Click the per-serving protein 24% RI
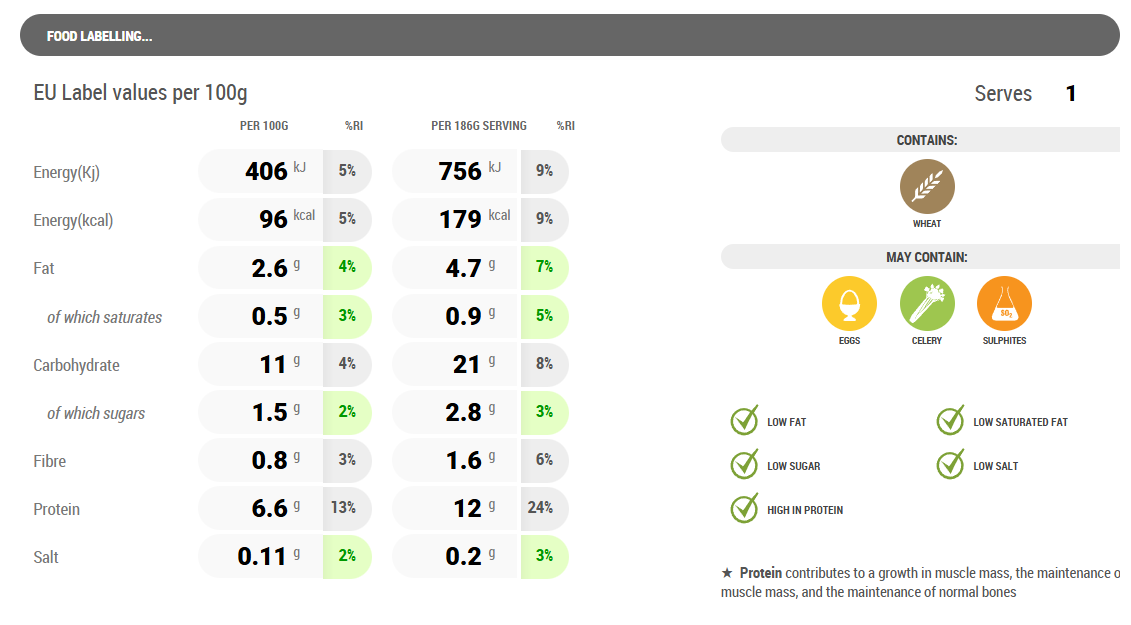The image size is (1131, 625). coord(541,508)
